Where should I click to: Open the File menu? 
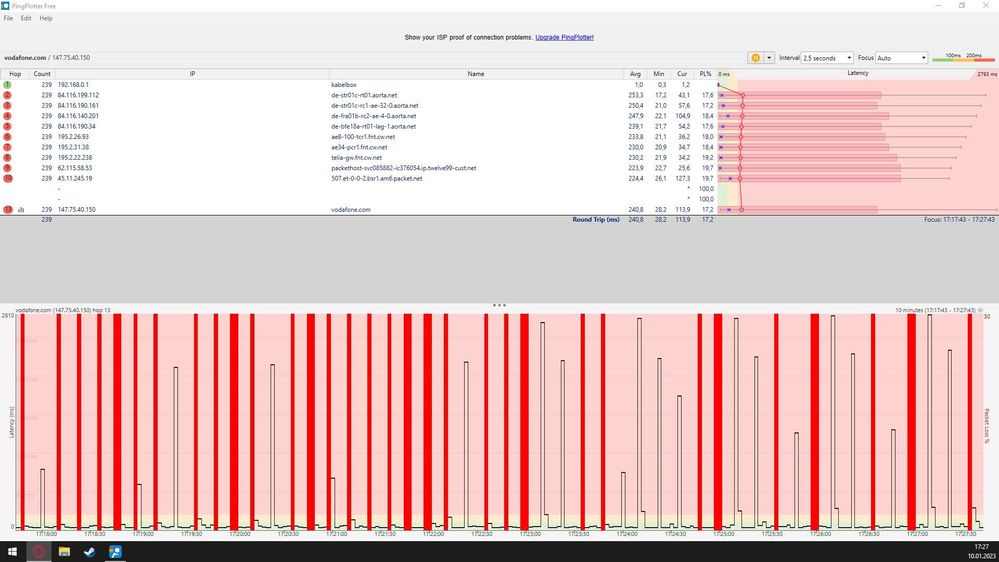[x=8, y=18]
